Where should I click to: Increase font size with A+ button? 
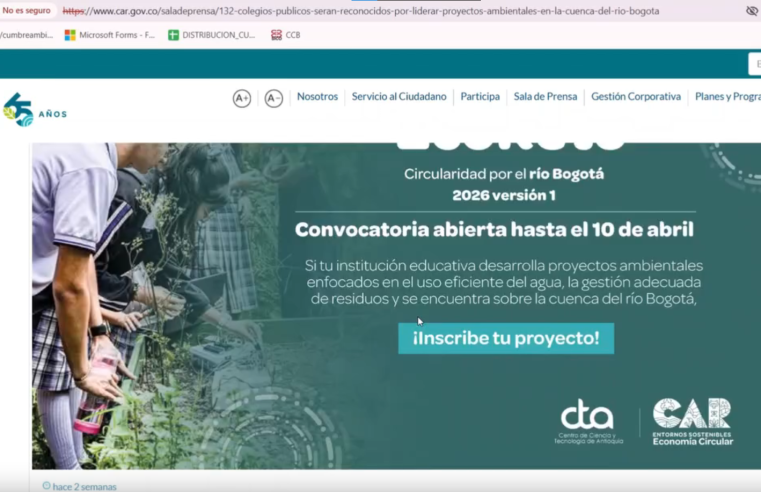click(242, 98)
